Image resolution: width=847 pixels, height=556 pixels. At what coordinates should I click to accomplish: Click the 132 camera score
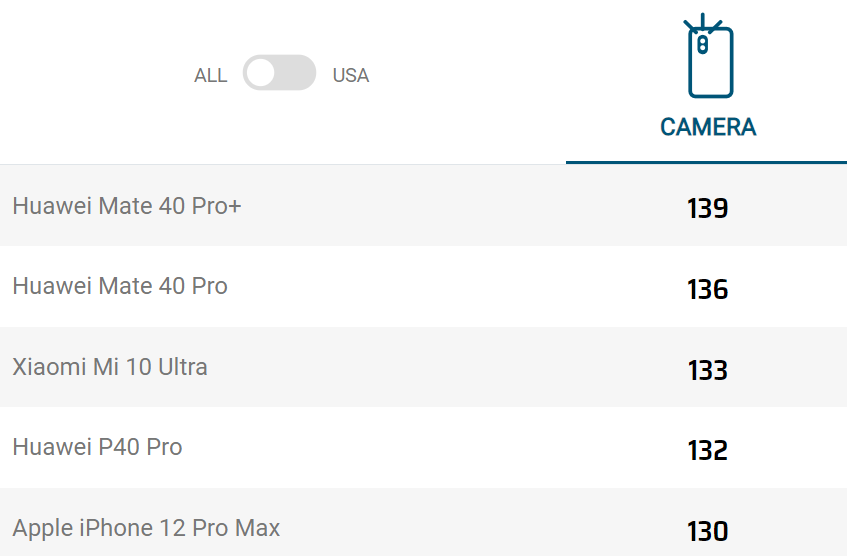point(708,450)
